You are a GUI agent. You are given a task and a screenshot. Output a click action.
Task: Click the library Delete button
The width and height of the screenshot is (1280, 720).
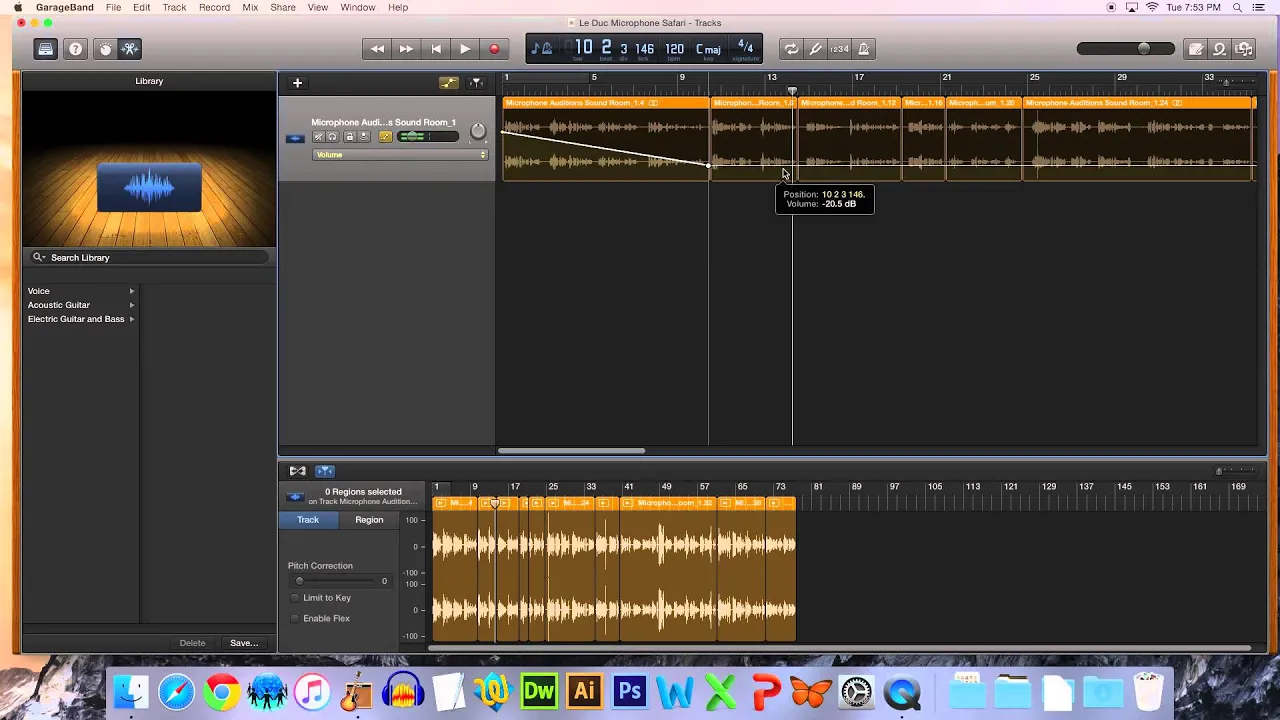click(x=192, y=643)
